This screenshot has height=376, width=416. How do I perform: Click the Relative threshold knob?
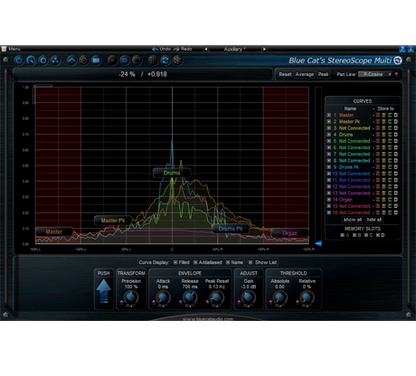(307, 298)
